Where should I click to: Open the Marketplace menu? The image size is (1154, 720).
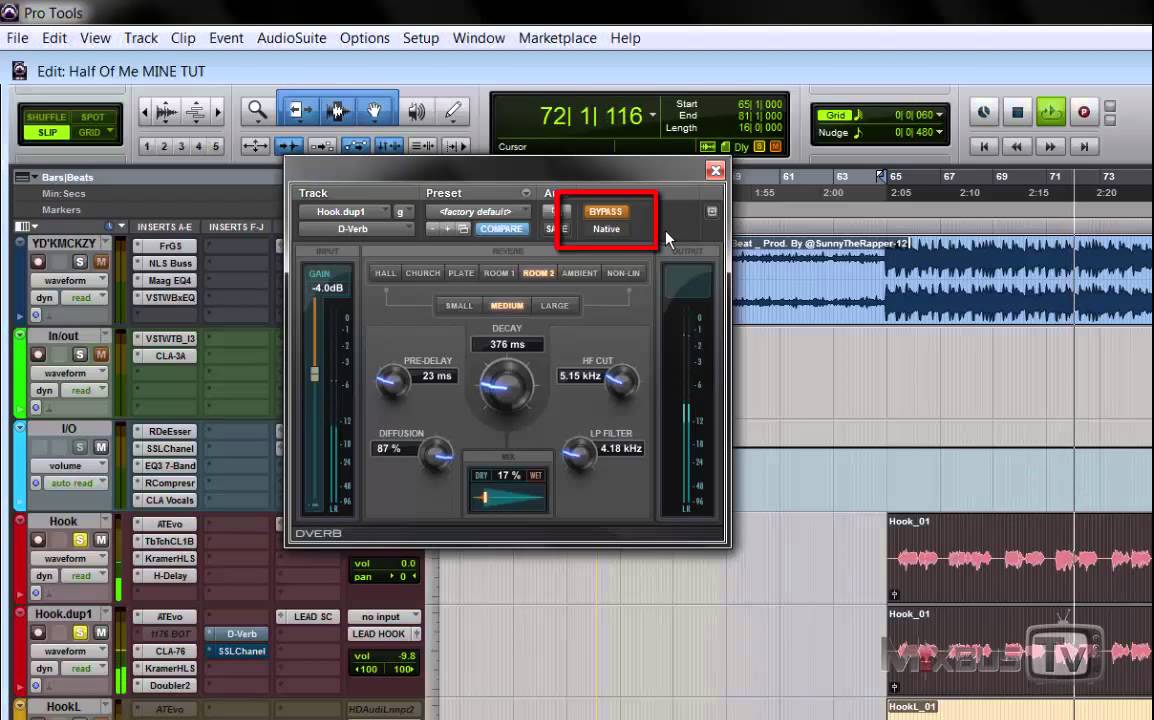pos(557,38)
